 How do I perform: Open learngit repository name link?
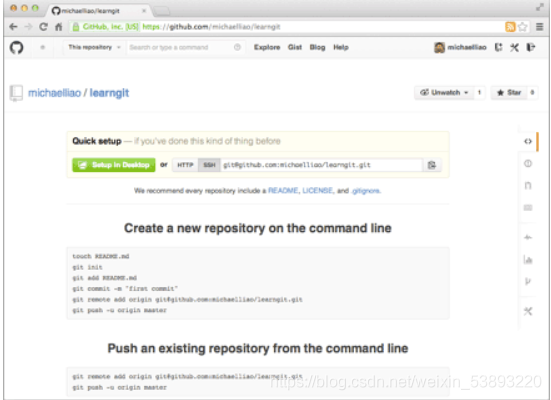tap(109, 93)
